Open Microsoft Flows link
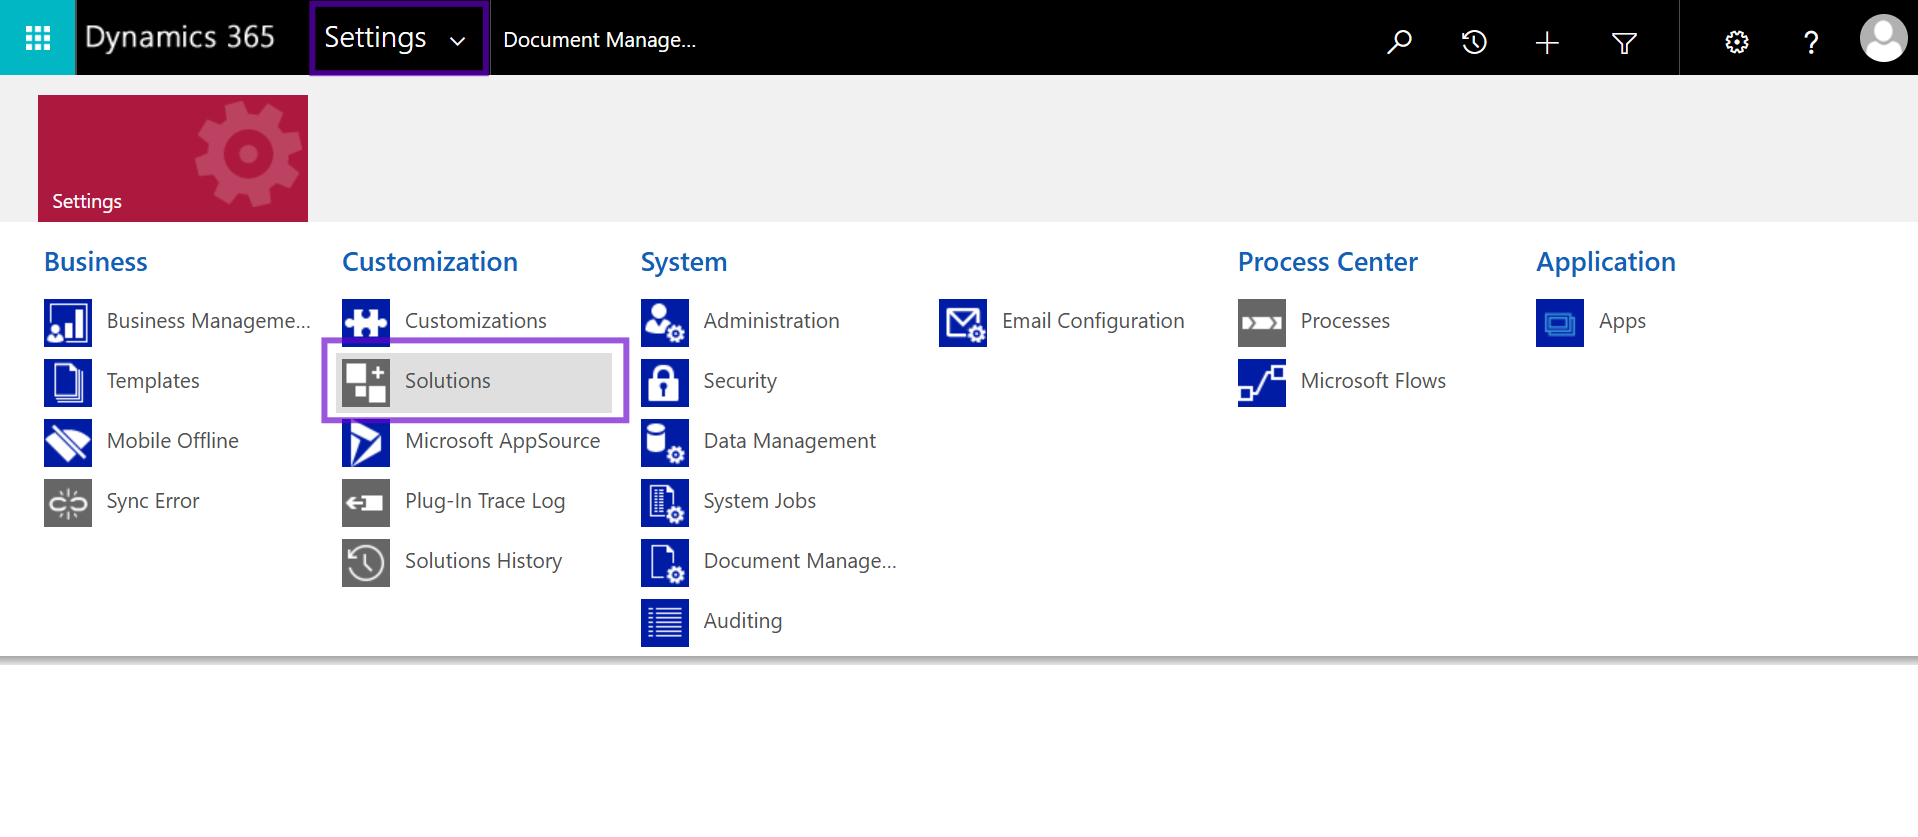This screenshot has height=837, width=1918. [x=1373, y=381]
